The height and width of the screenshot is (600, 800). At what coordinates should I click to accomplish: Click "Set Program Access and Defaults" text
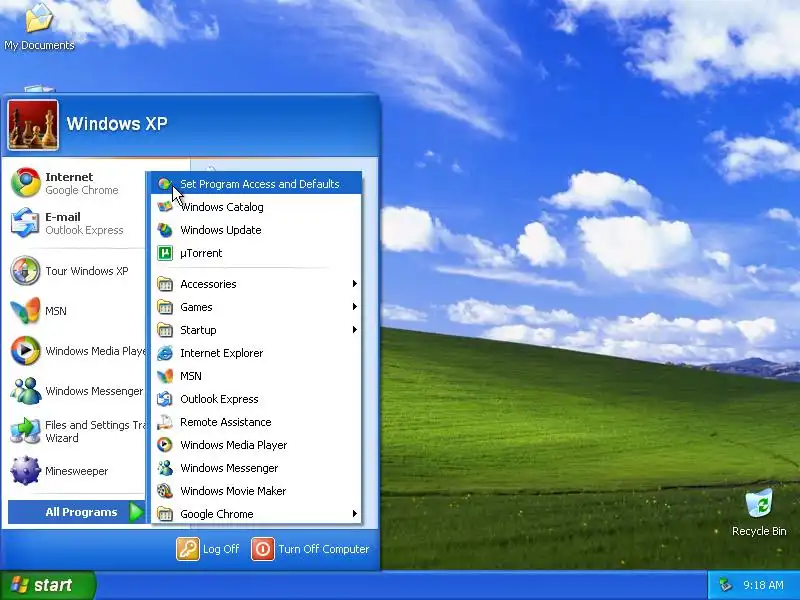260,184
